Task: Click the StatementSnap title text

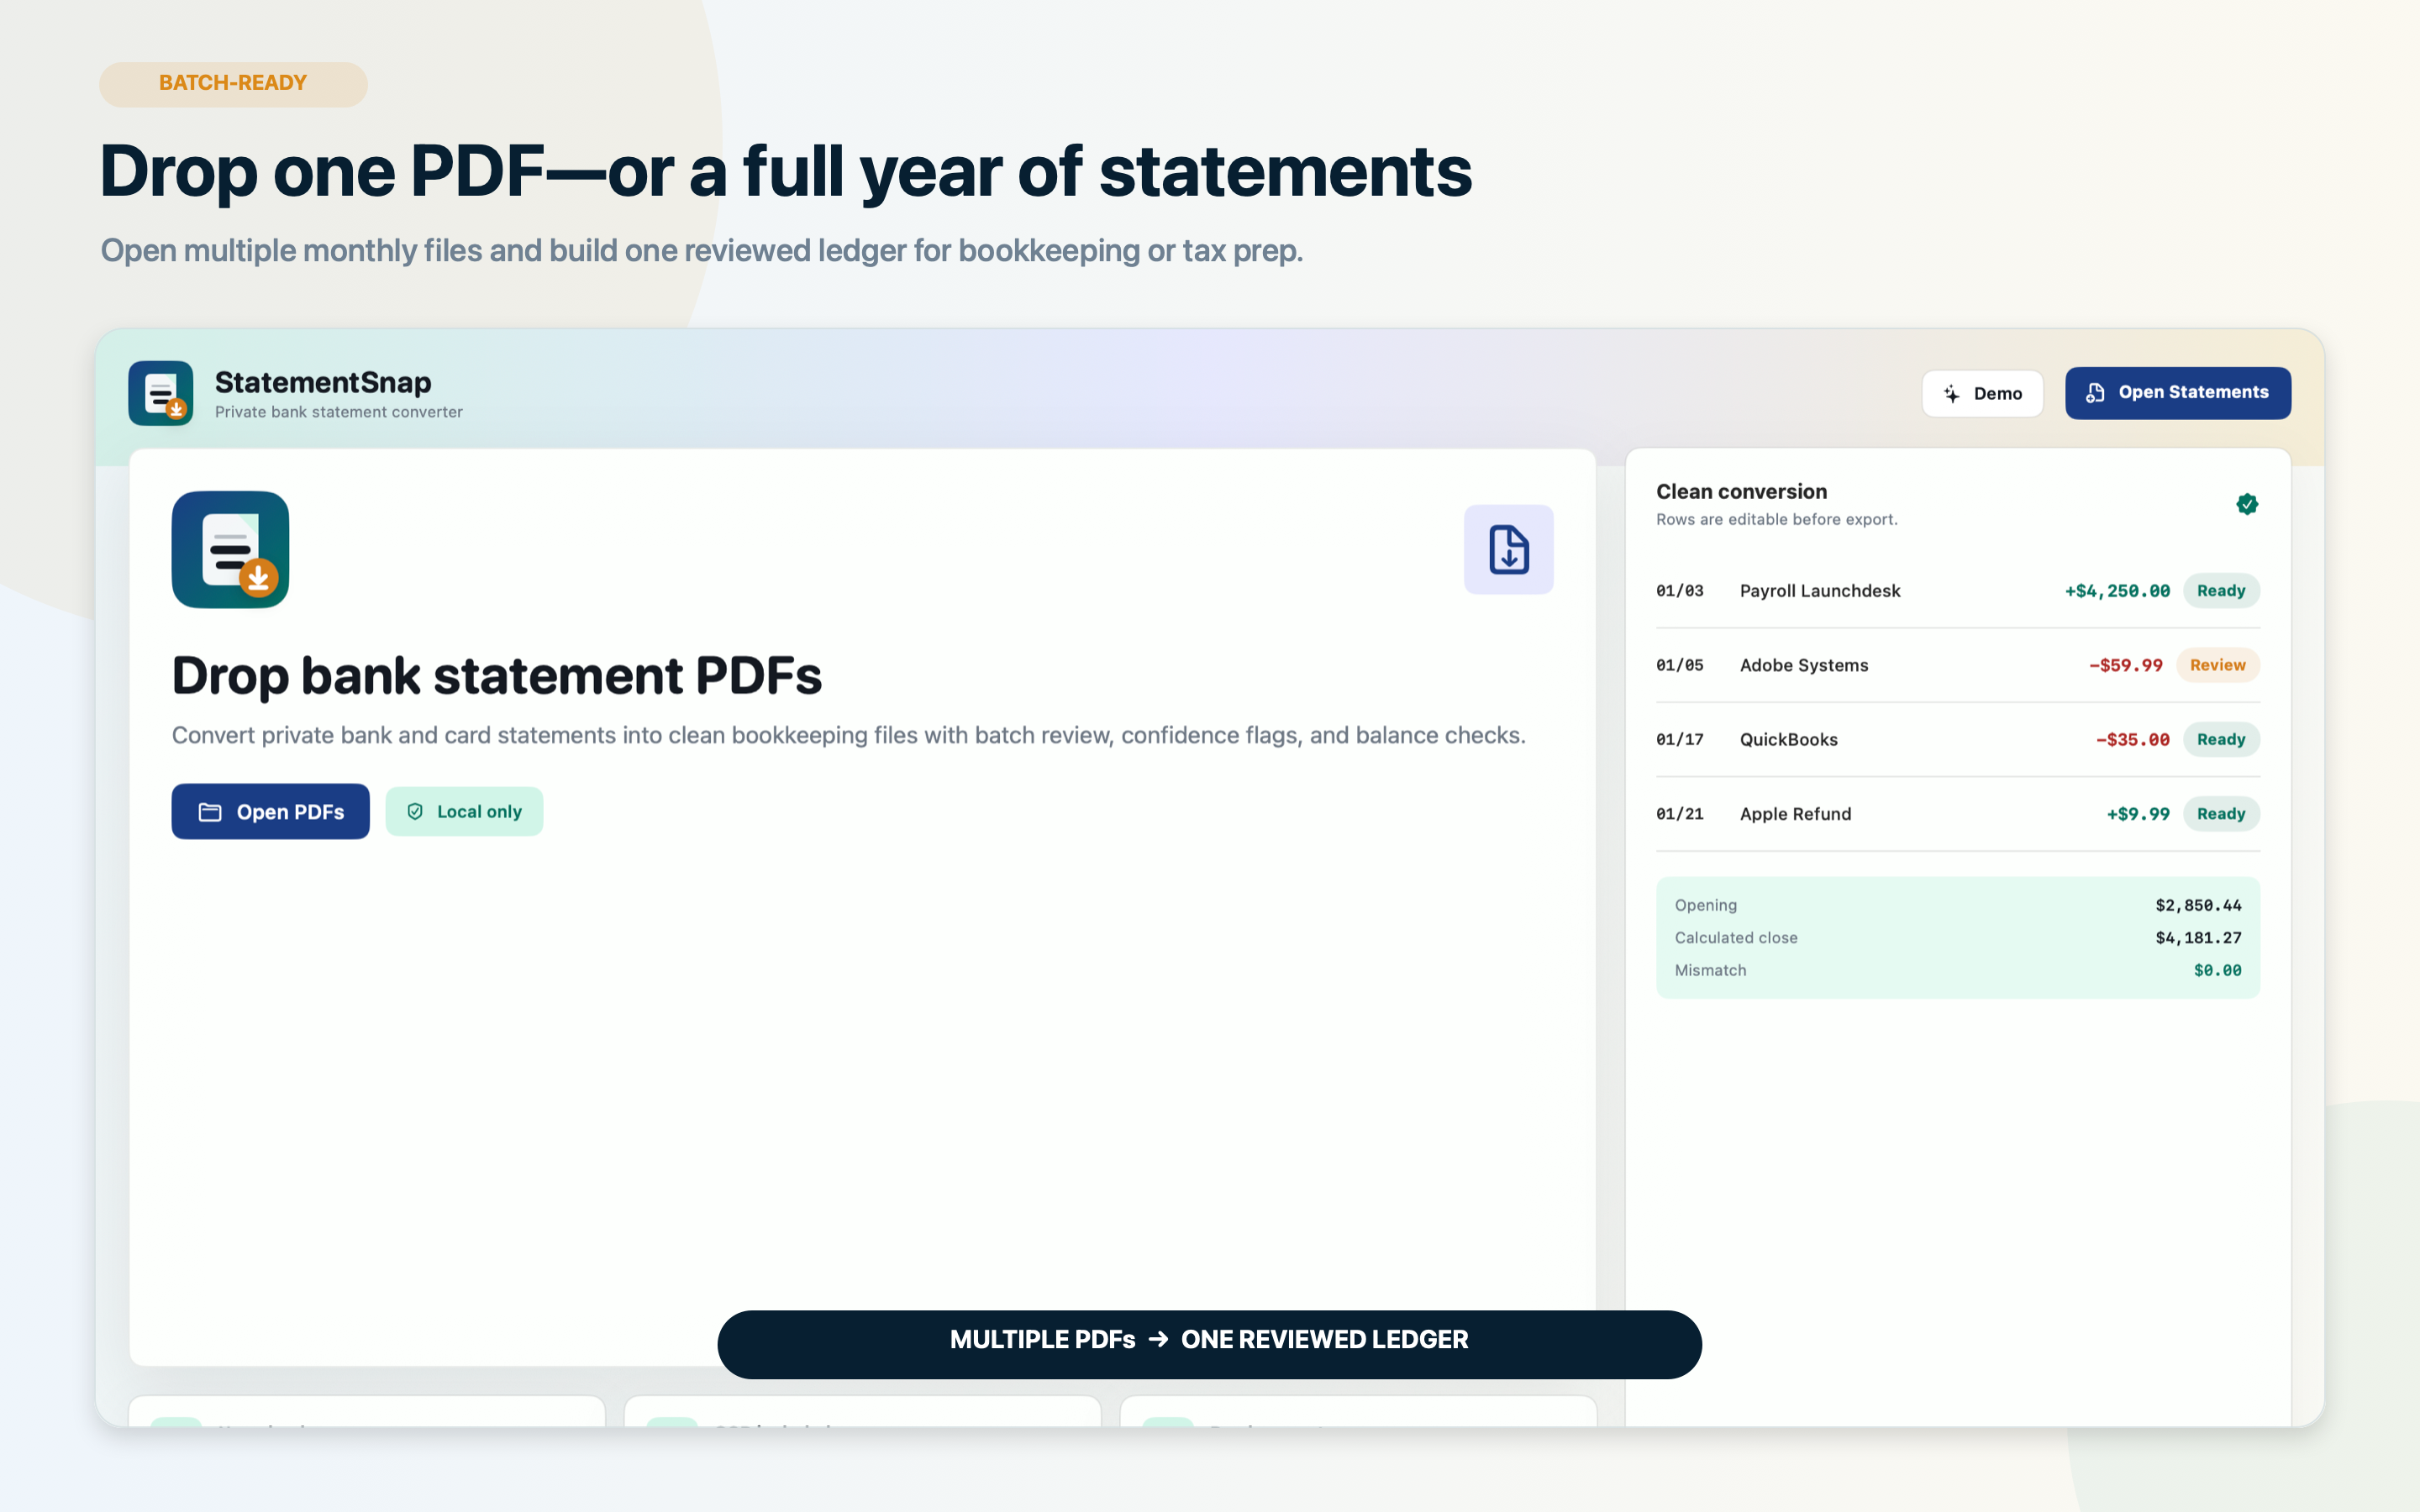Action: coord(323,382)
